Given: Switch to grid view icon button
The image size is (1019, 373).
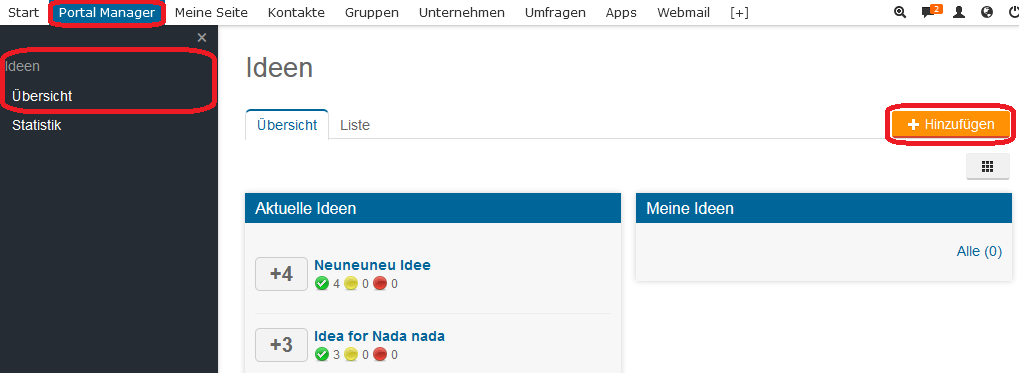Looking at the screenshot, I should [x=987, y=166].
